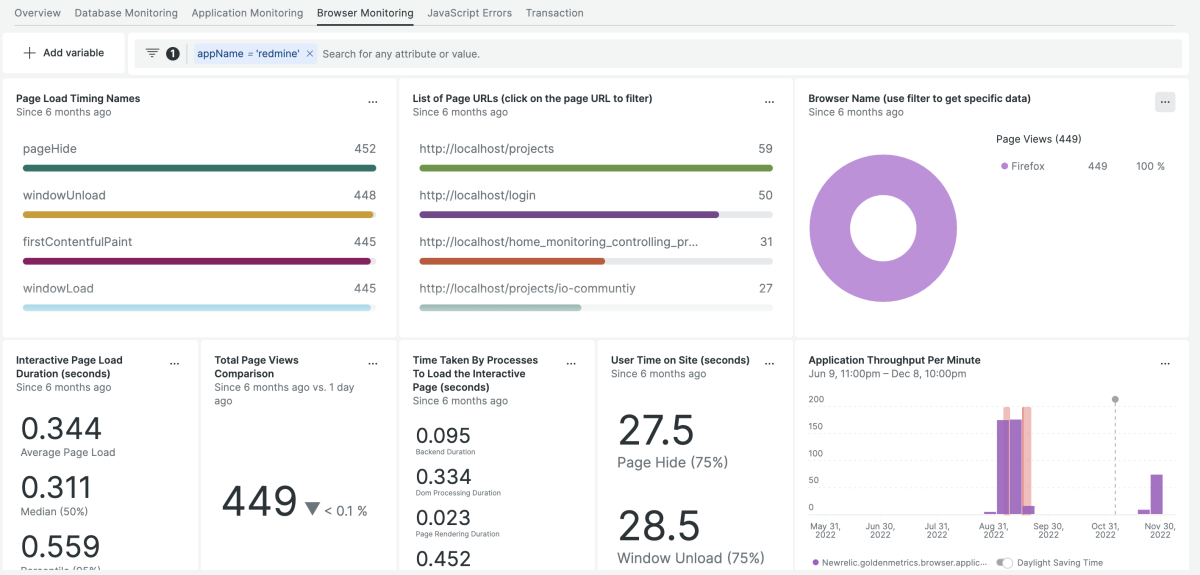
Task: Toggle Newrelic.goldenmetrics series in throughput legend
Action: tap(900, 563)
